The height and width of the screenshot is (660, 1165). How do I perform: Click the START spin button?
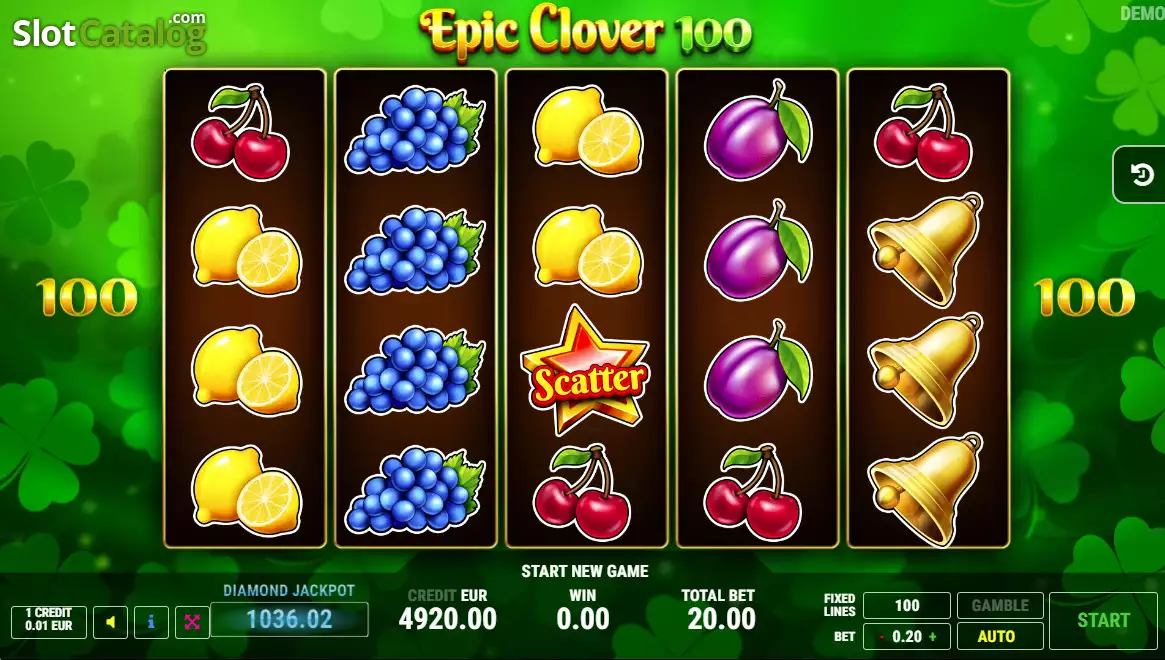click(1103, 620)
